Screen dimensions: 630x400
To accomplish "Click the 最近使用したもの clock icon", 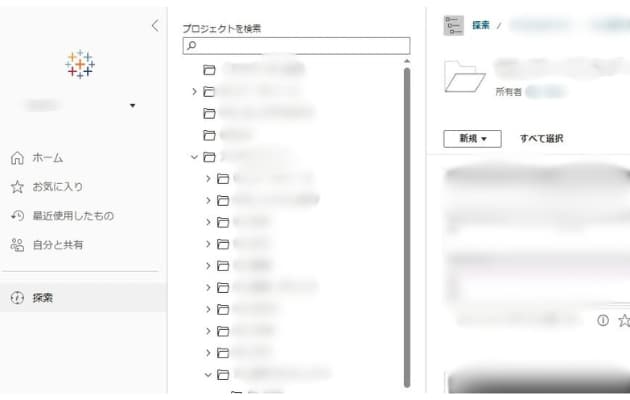I will (17, 216).
